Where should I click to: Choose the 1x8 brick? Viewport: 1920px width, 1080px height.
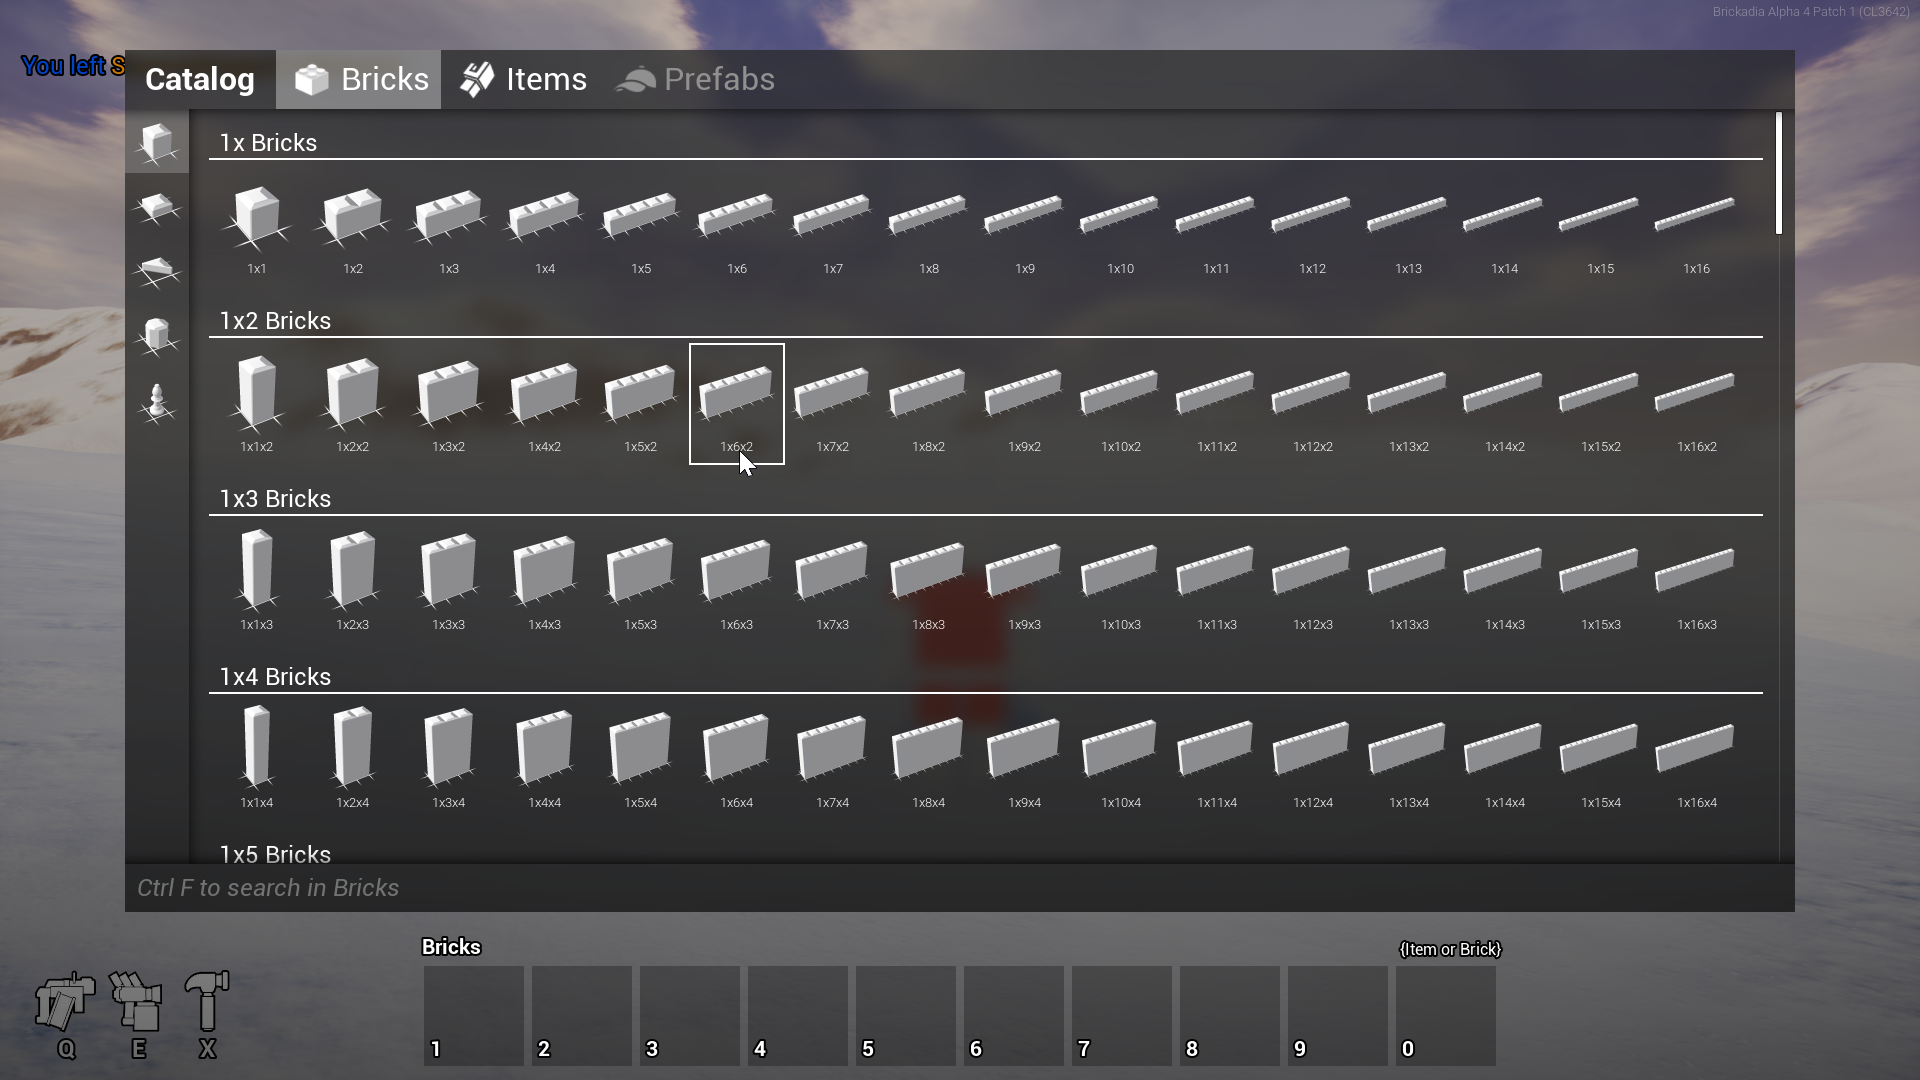[929, 227]
